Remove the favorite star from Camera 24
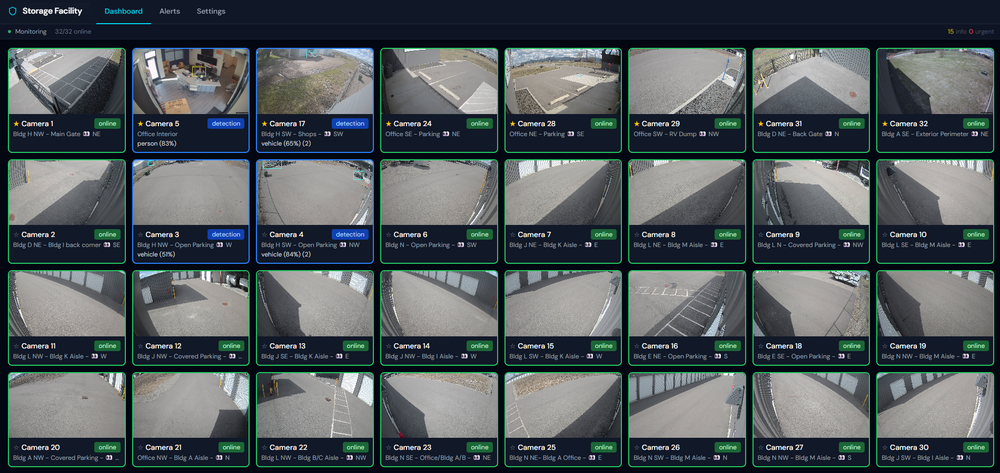 click(388, 124)
